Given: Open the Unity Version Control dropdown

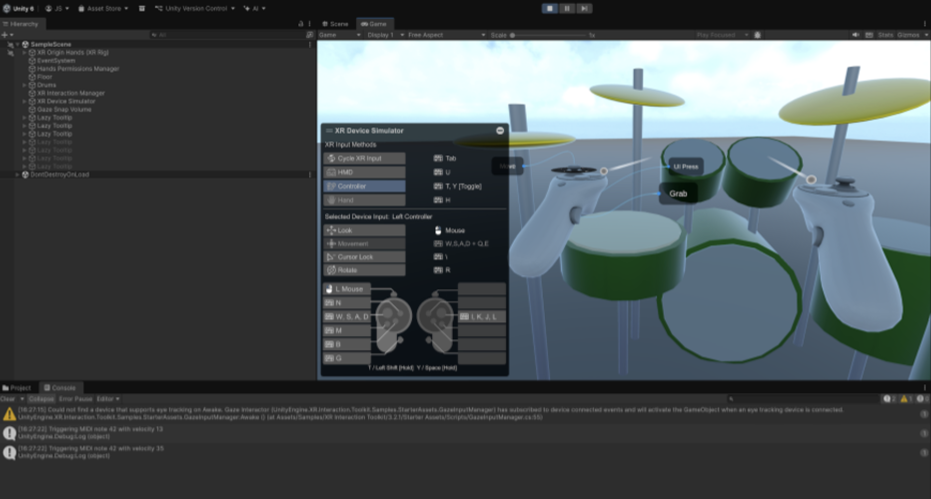Looking at the screenshot, I should tap(194, 8).
